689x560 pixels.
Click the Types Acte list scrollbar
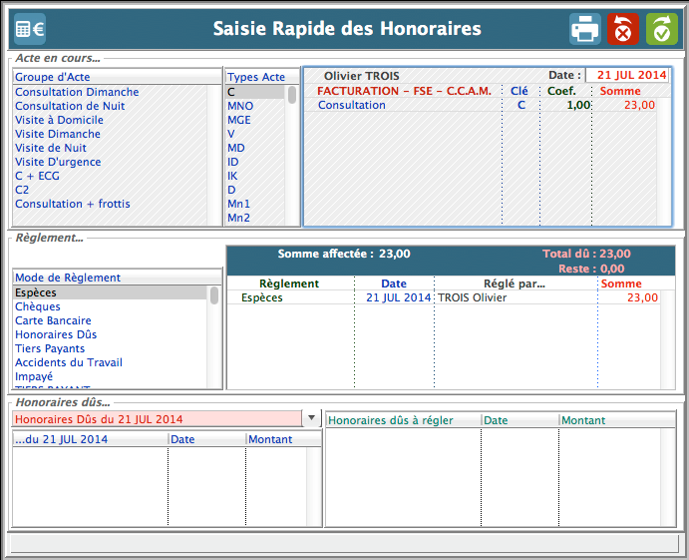[x=292, y=150]
